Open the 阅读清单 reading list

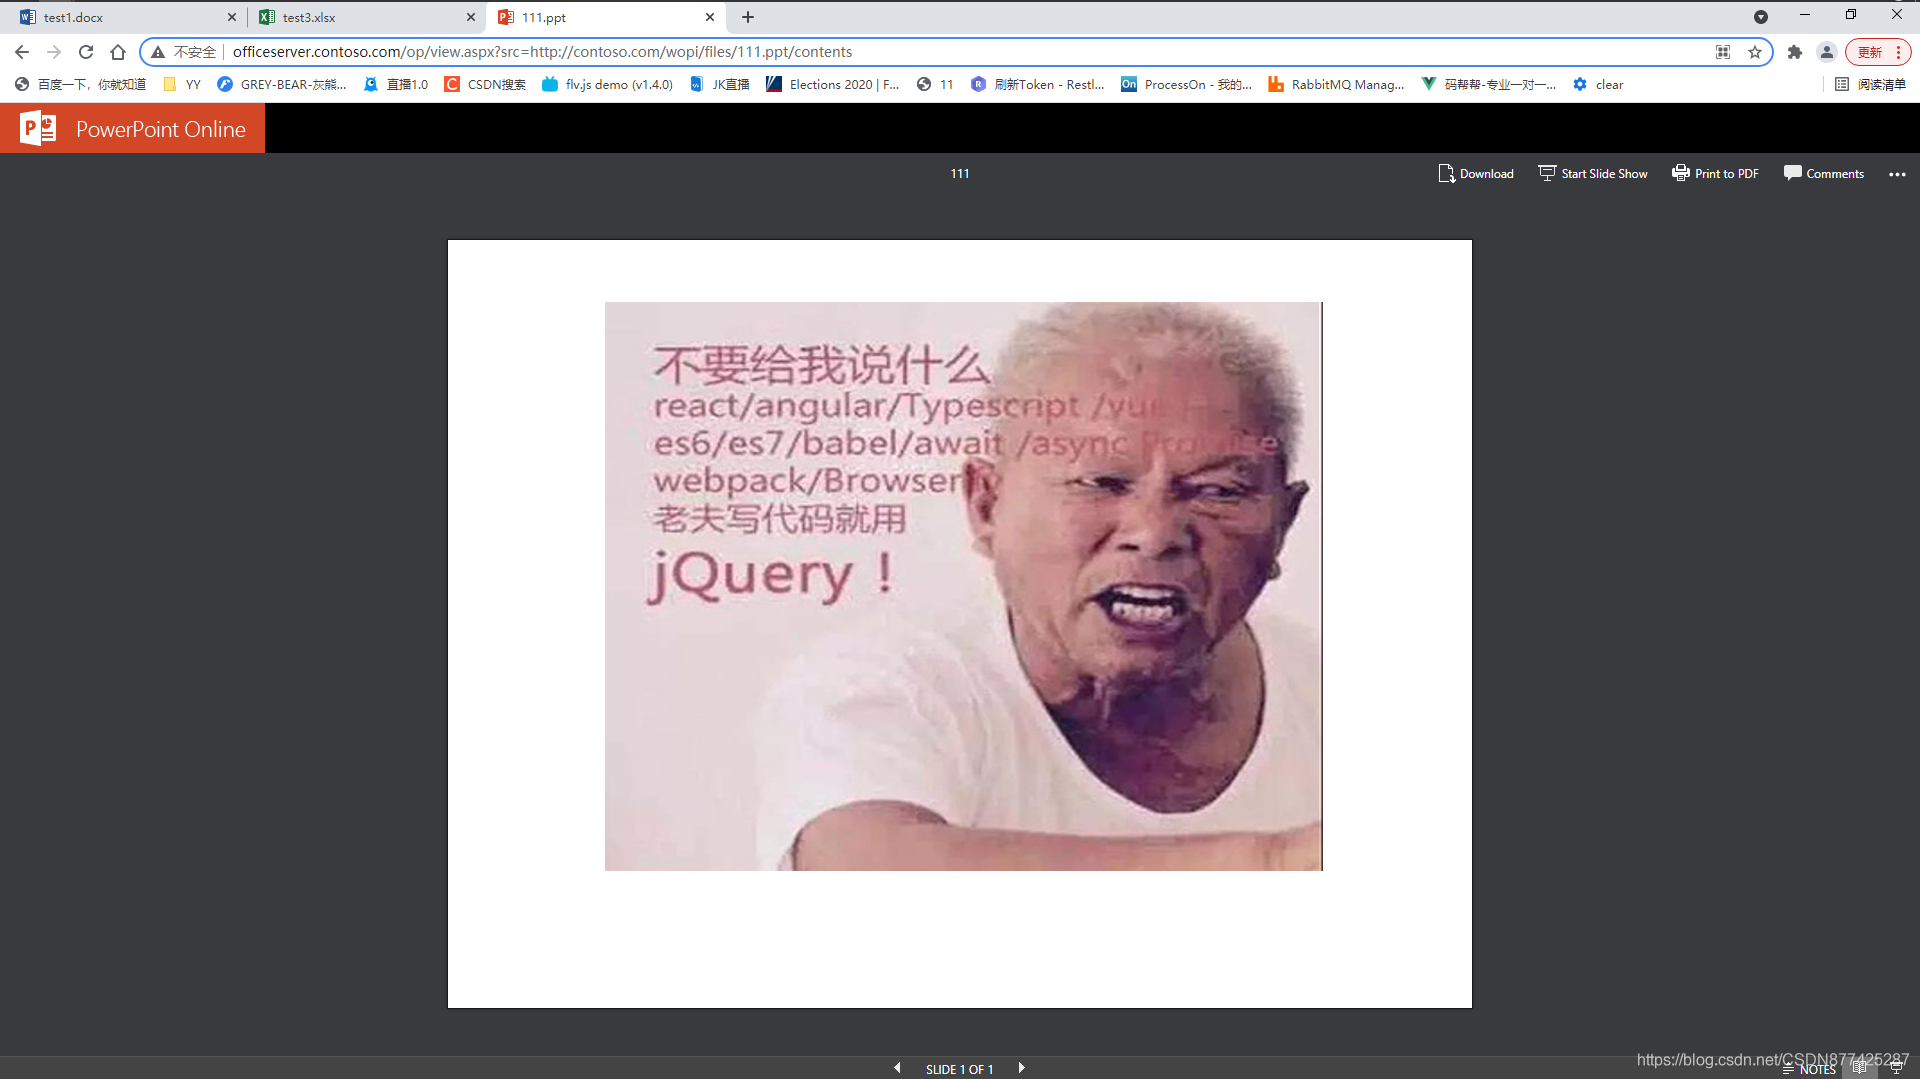tap(1870, 85)
